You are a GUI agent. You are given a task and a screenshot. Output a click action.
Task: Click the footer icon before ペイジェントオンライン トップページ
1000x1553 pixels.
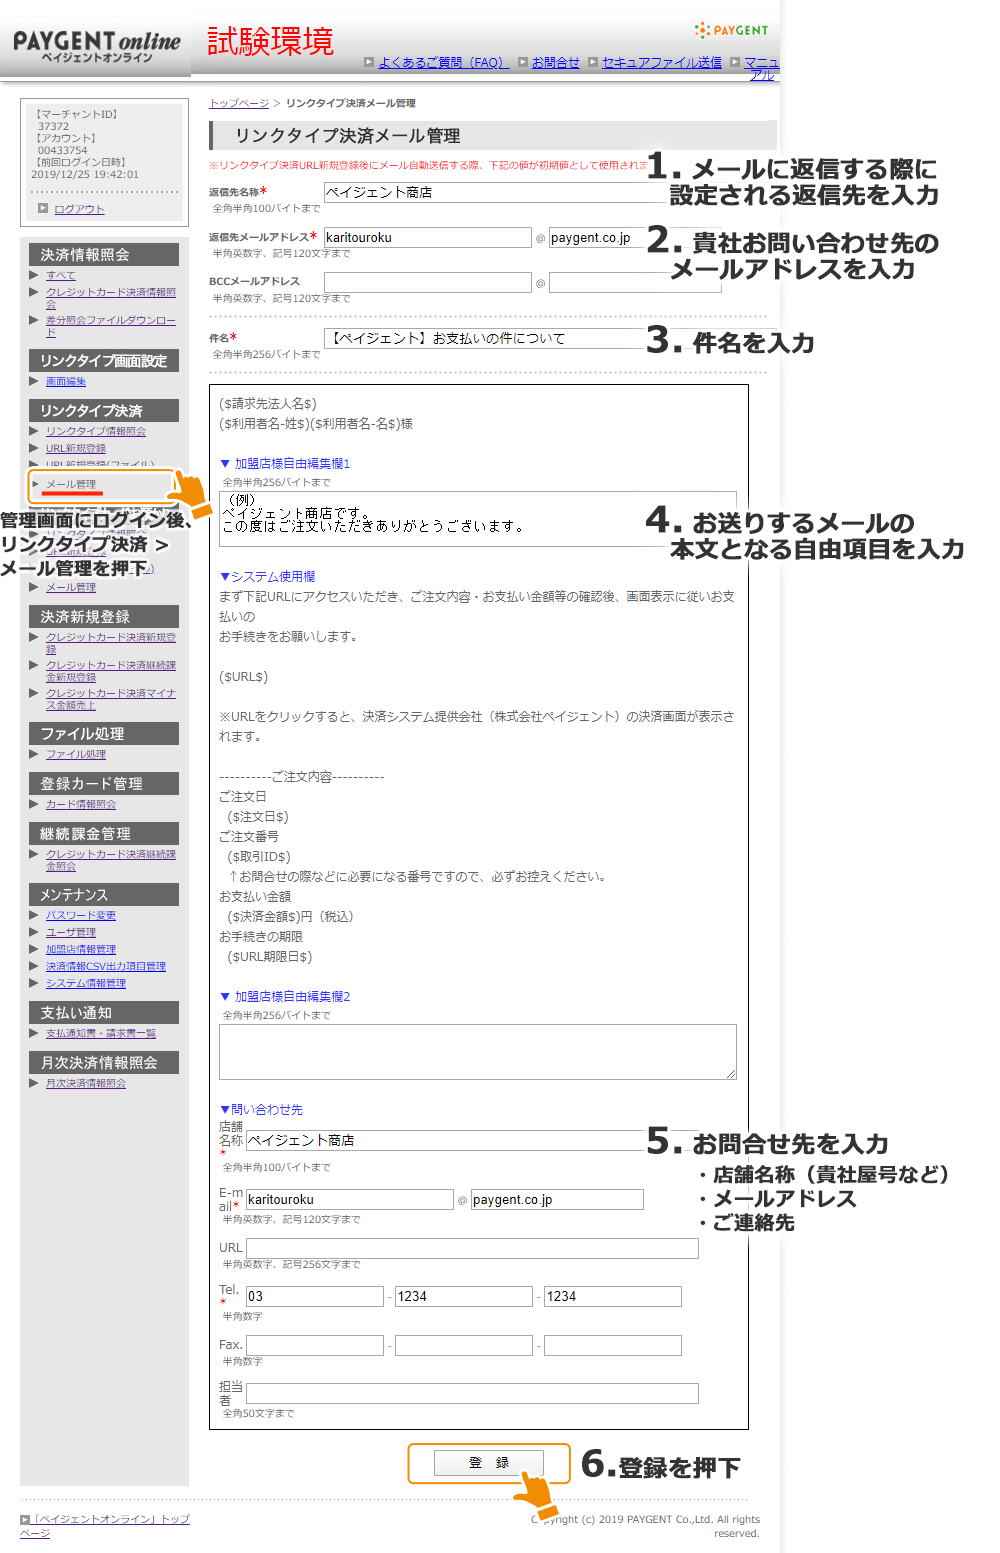(x=25, y=1519)
